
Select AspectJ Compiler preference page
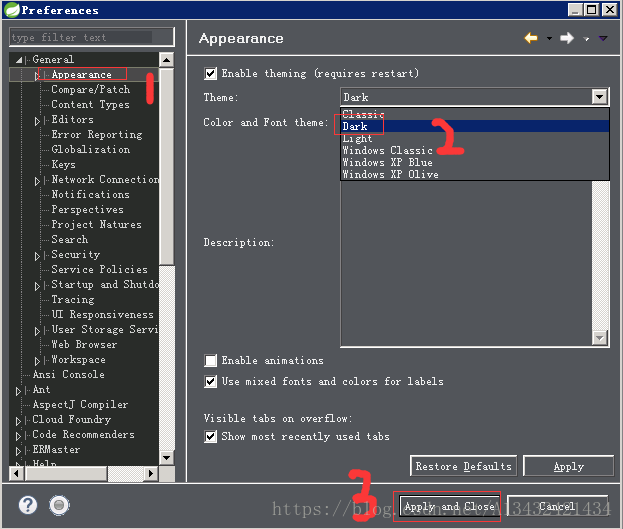80,405
